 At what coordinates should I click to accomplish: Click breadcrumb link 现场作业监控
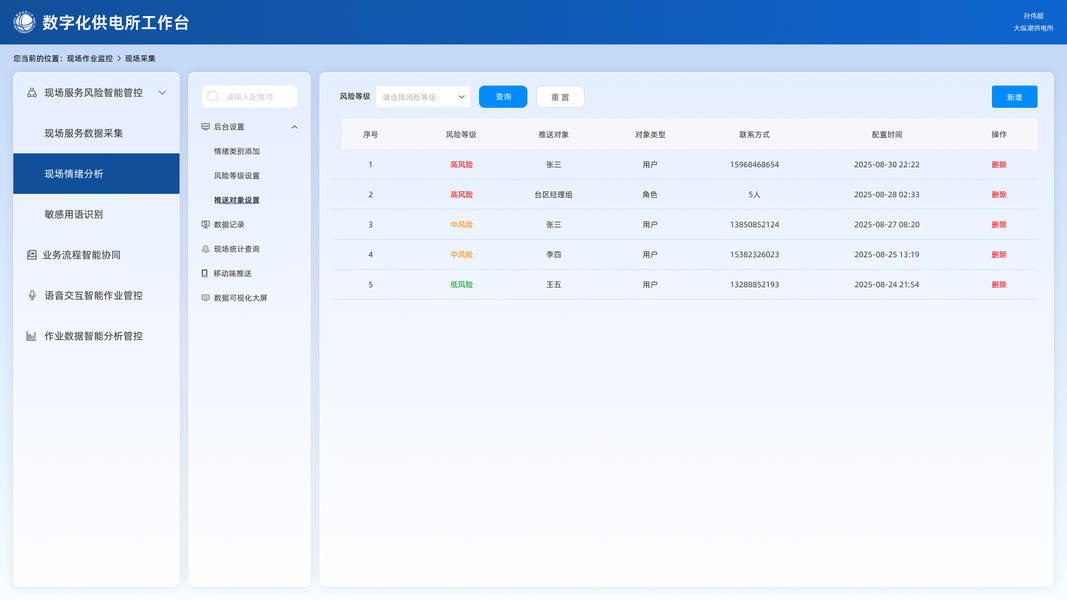pos(90,59)
